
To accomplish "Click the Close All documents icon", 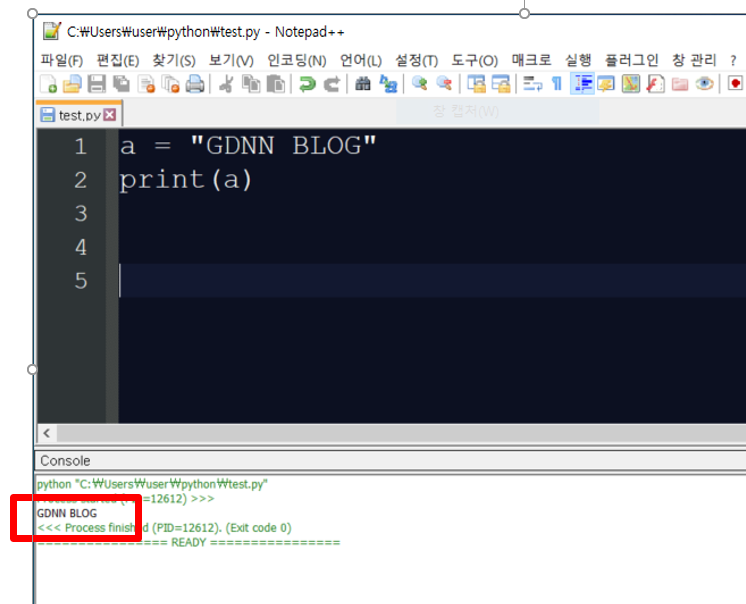I will (x=170, y=84).
